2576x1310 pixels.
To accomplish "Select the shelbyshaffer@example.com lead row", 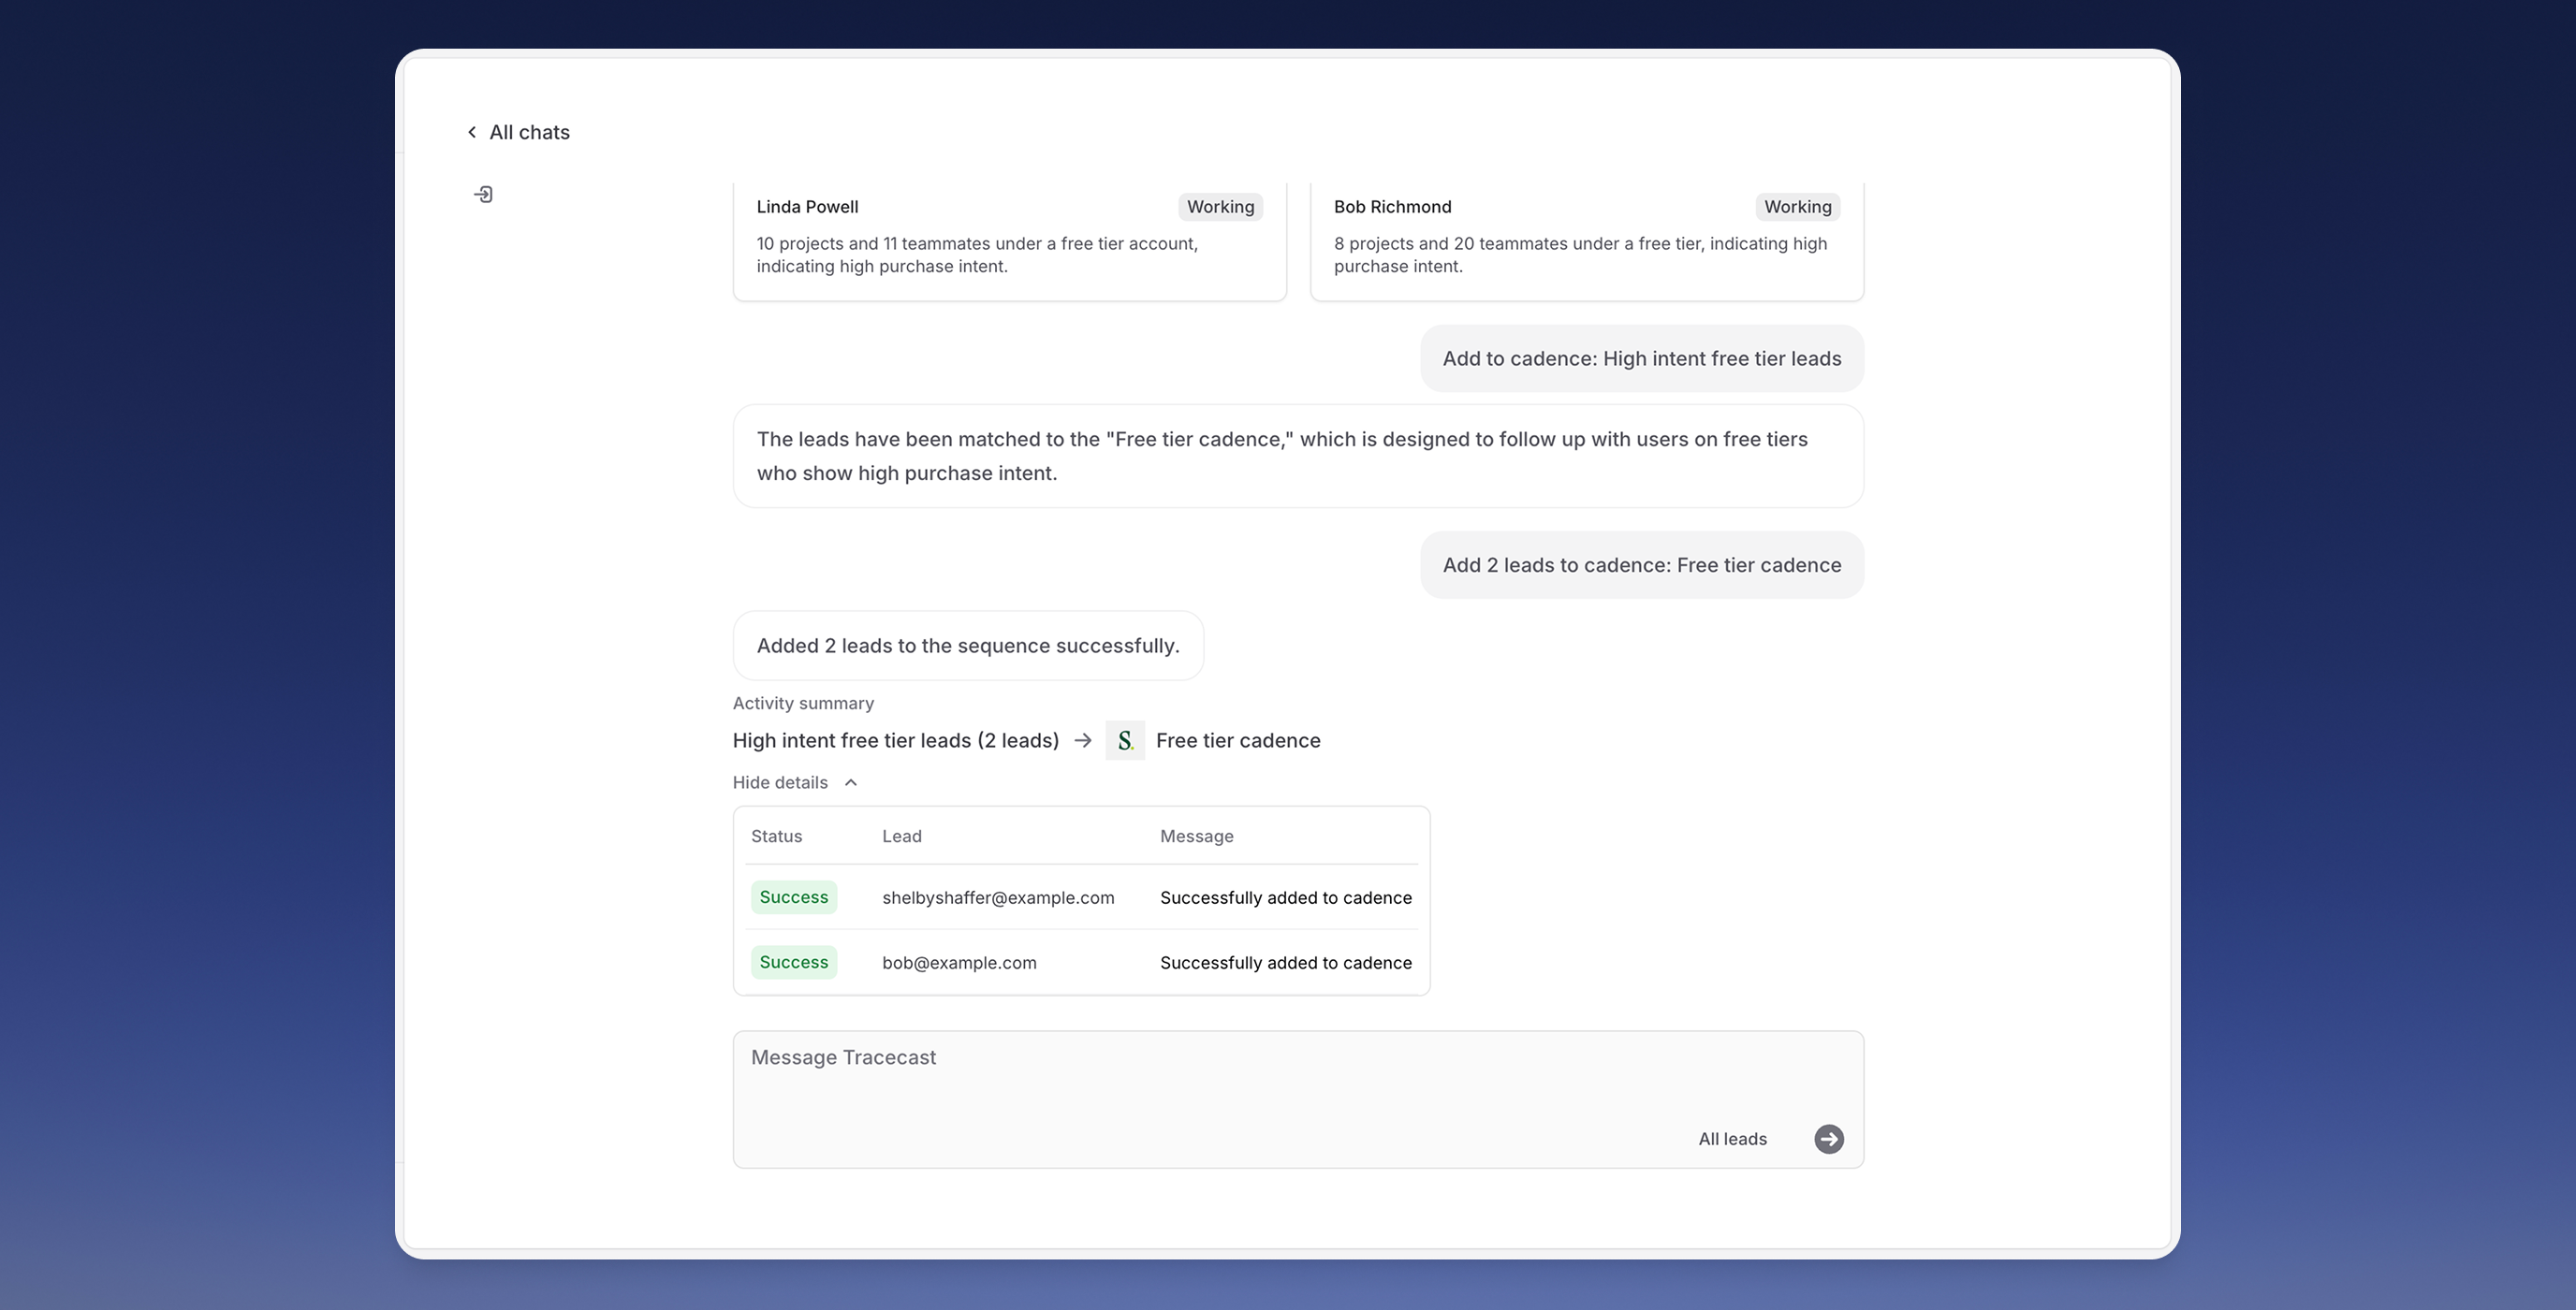I will (x=997, y=897).
